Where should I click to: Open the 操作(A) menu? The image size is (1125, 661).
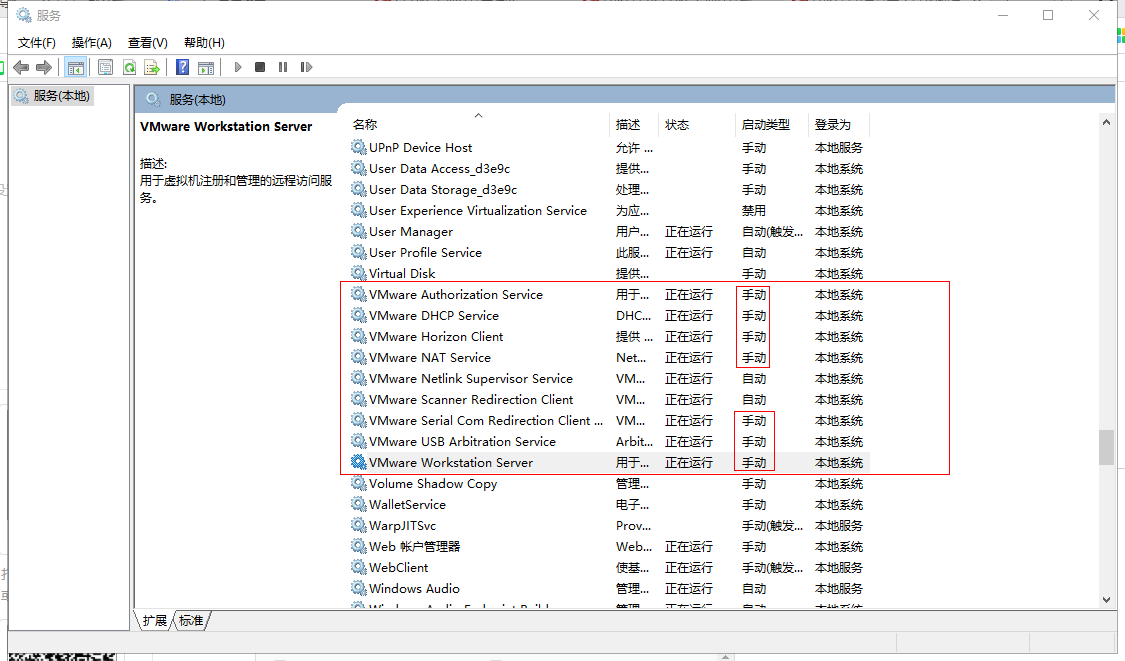tap(92, 43)
